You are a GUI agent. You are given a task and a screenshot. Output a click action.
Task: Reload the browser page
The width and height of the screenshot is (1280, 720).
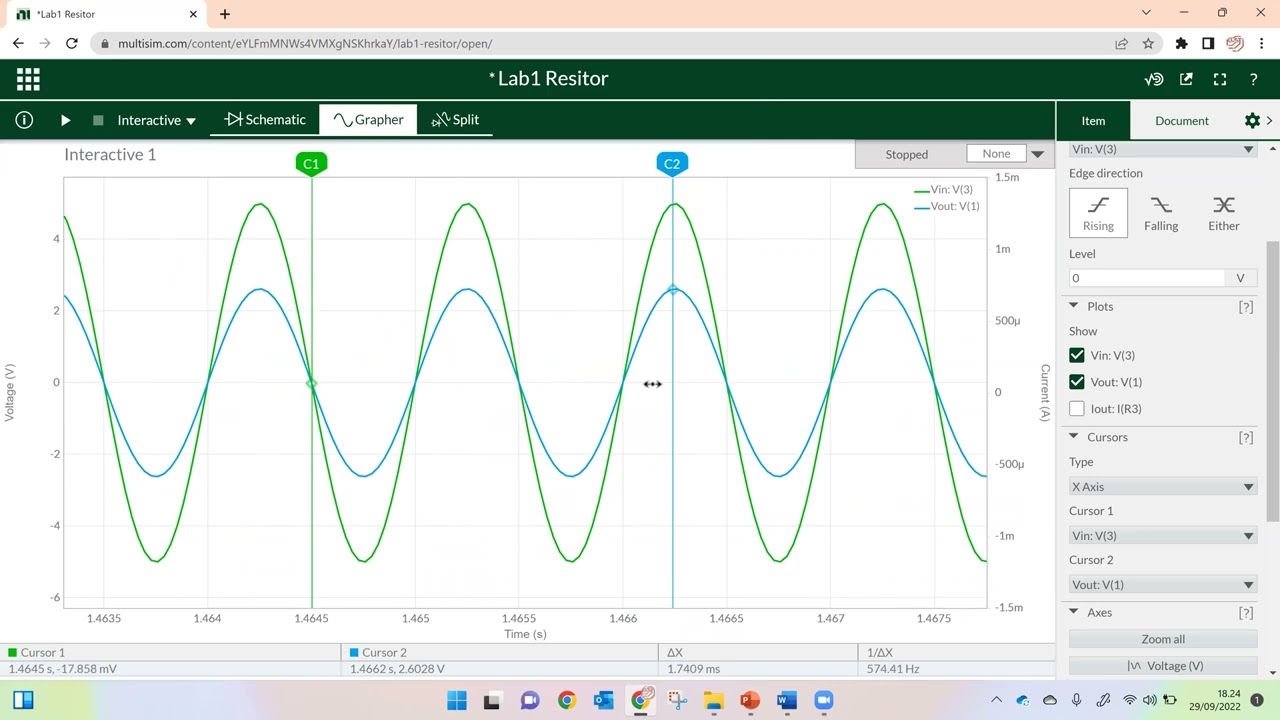71,43
